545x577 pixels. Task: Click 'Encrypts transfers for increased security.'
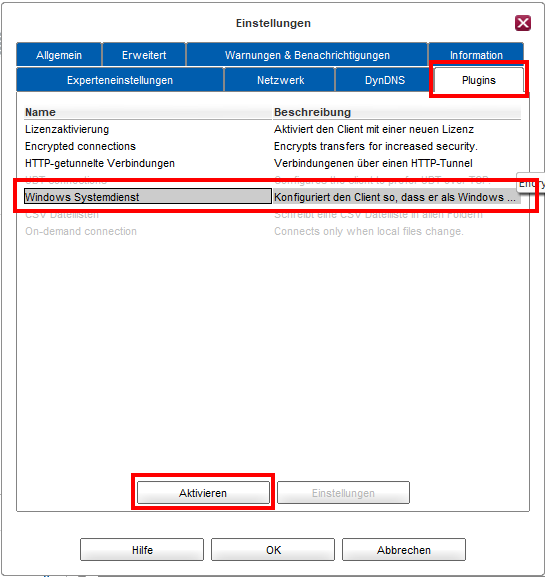[376, 146]
